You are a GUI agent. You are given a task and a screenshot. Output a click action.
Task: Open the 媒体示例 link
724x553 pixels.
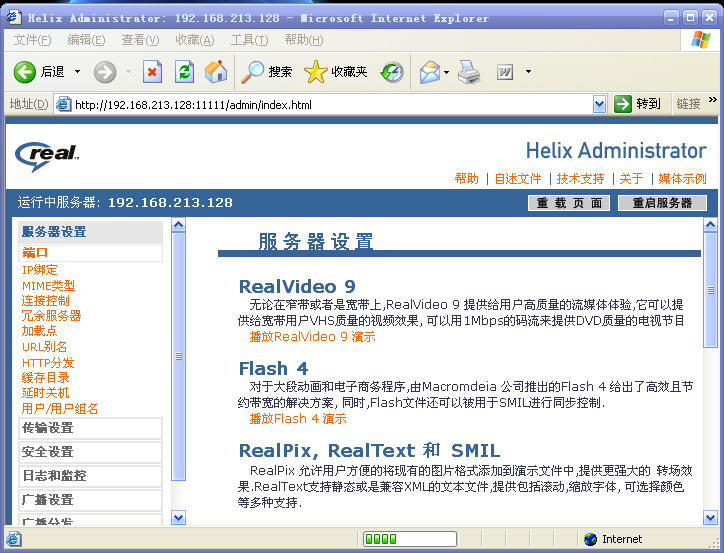[682, 179]
